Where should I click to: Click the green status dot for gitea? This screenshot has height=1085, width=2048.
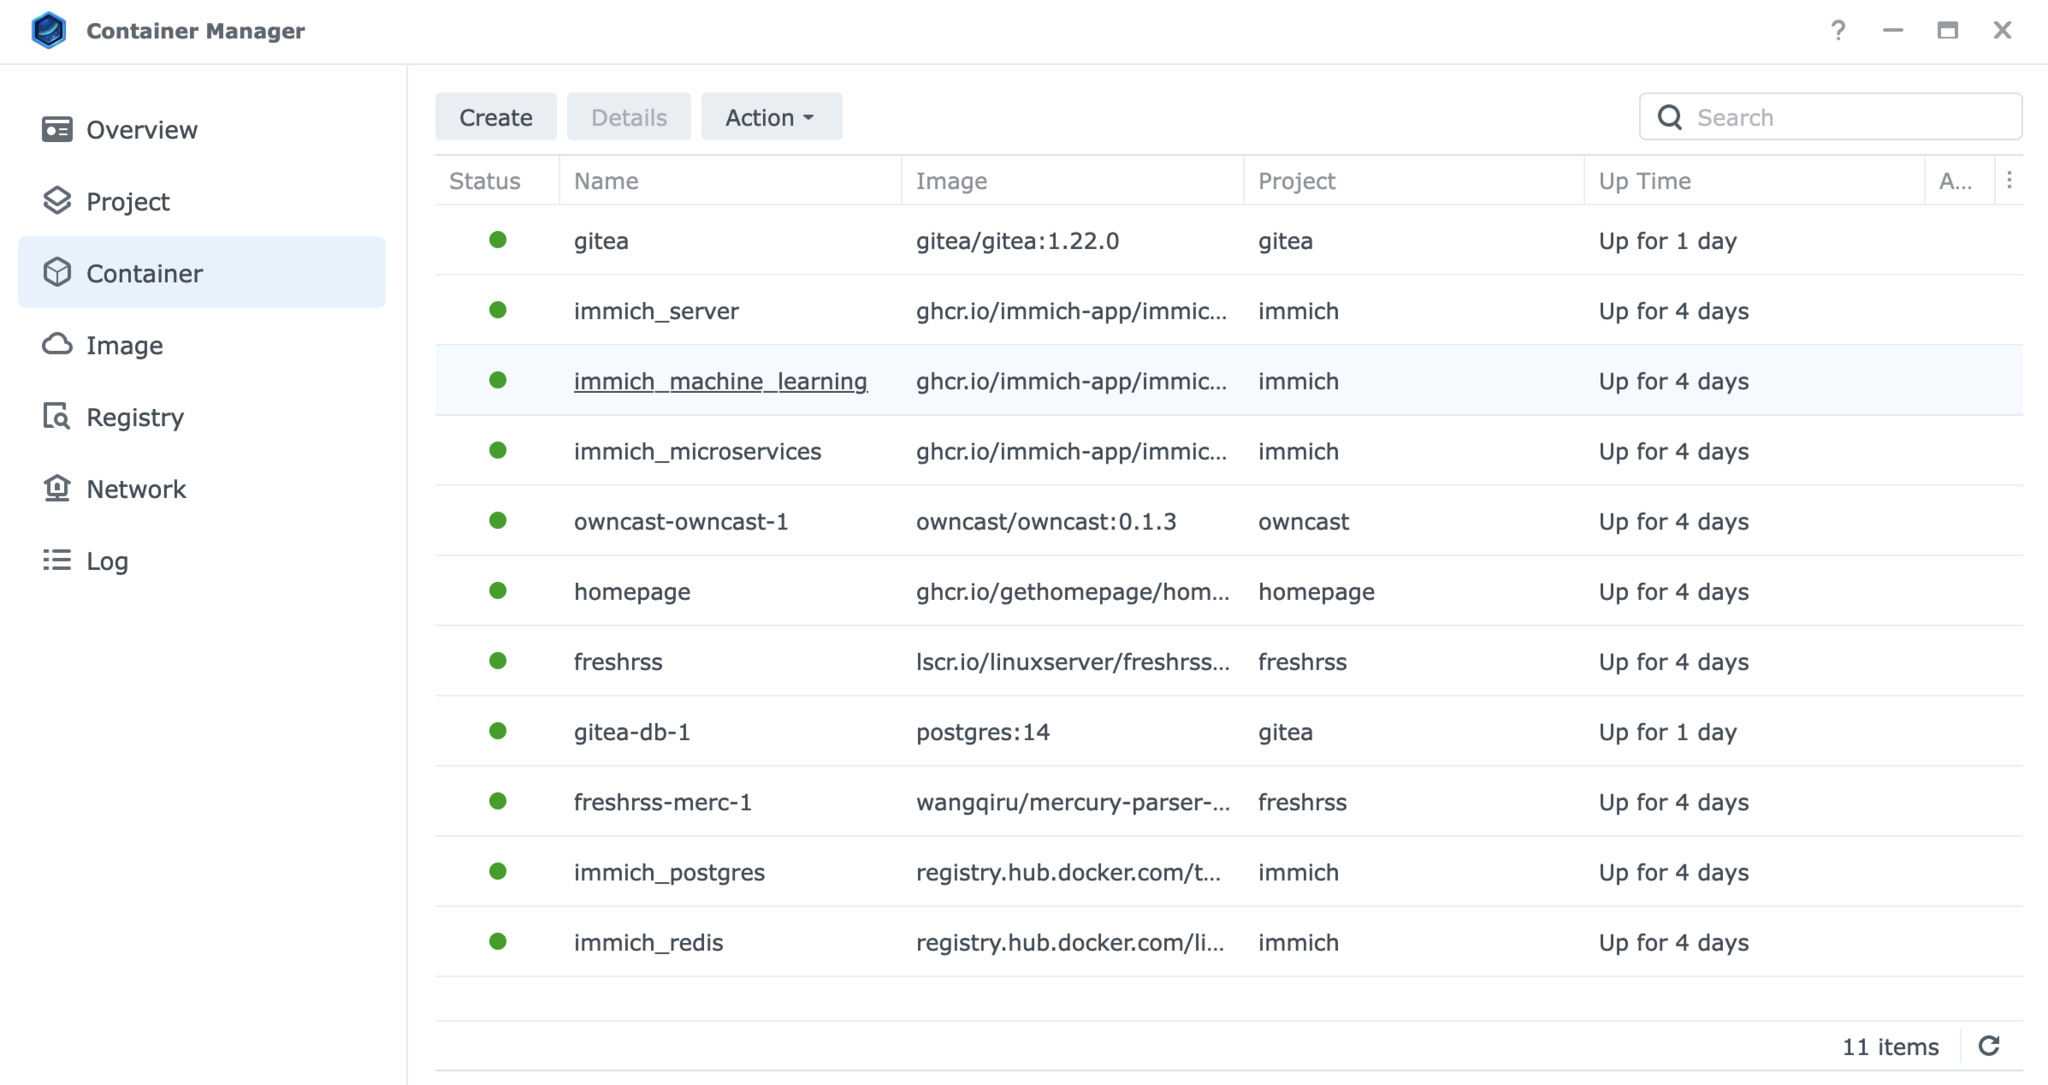tap(494, 241)
